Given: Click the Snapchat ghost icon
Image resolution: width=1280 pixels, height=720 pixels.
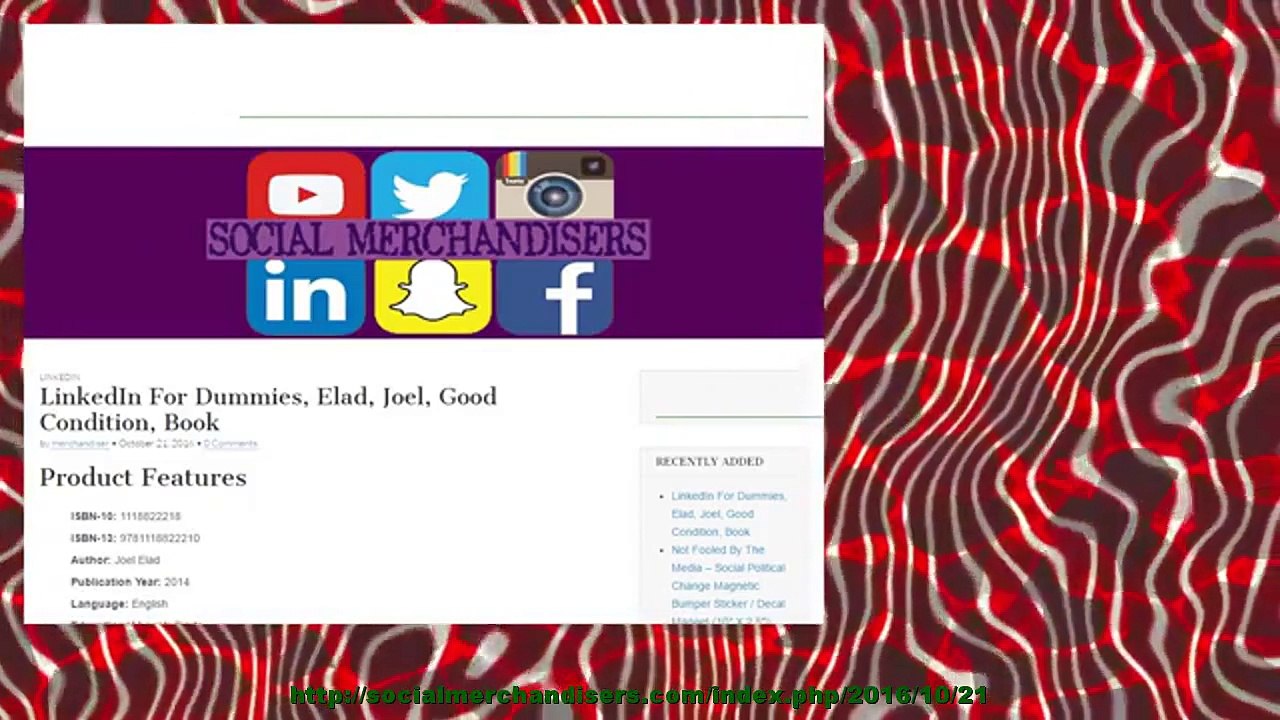Looking at the screenshot, I should pyautogui.click(x=432, y=296).
